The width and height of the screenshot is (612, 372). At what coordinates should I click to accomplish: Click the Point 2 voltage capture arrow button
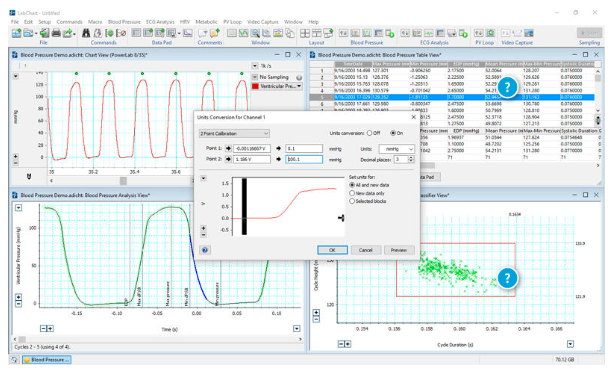[228, 159]
